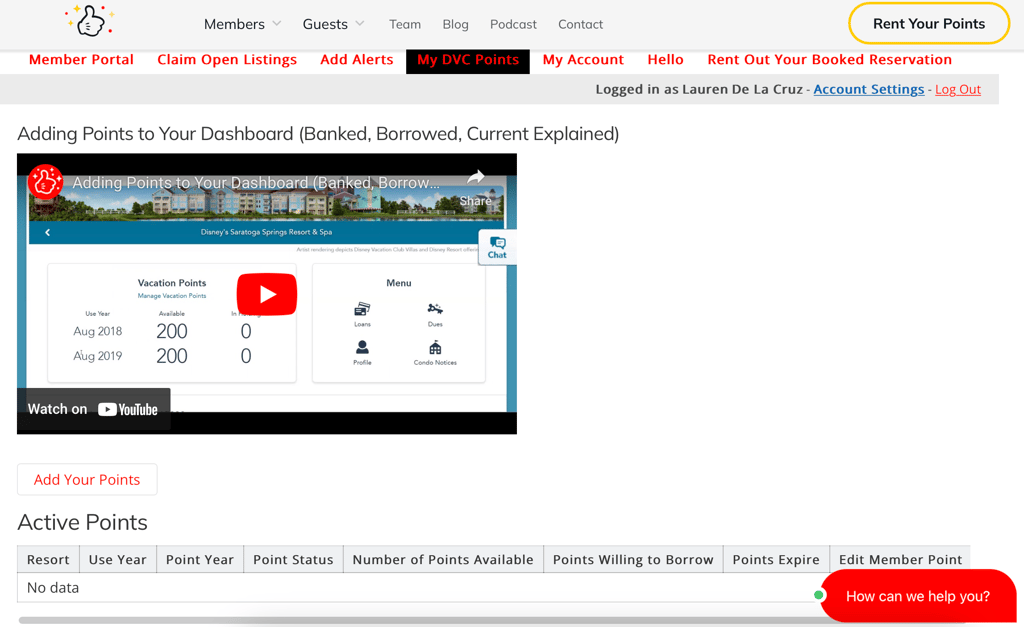
Task: Click the Condo Notices icon
Action: [x=435, y=347]
